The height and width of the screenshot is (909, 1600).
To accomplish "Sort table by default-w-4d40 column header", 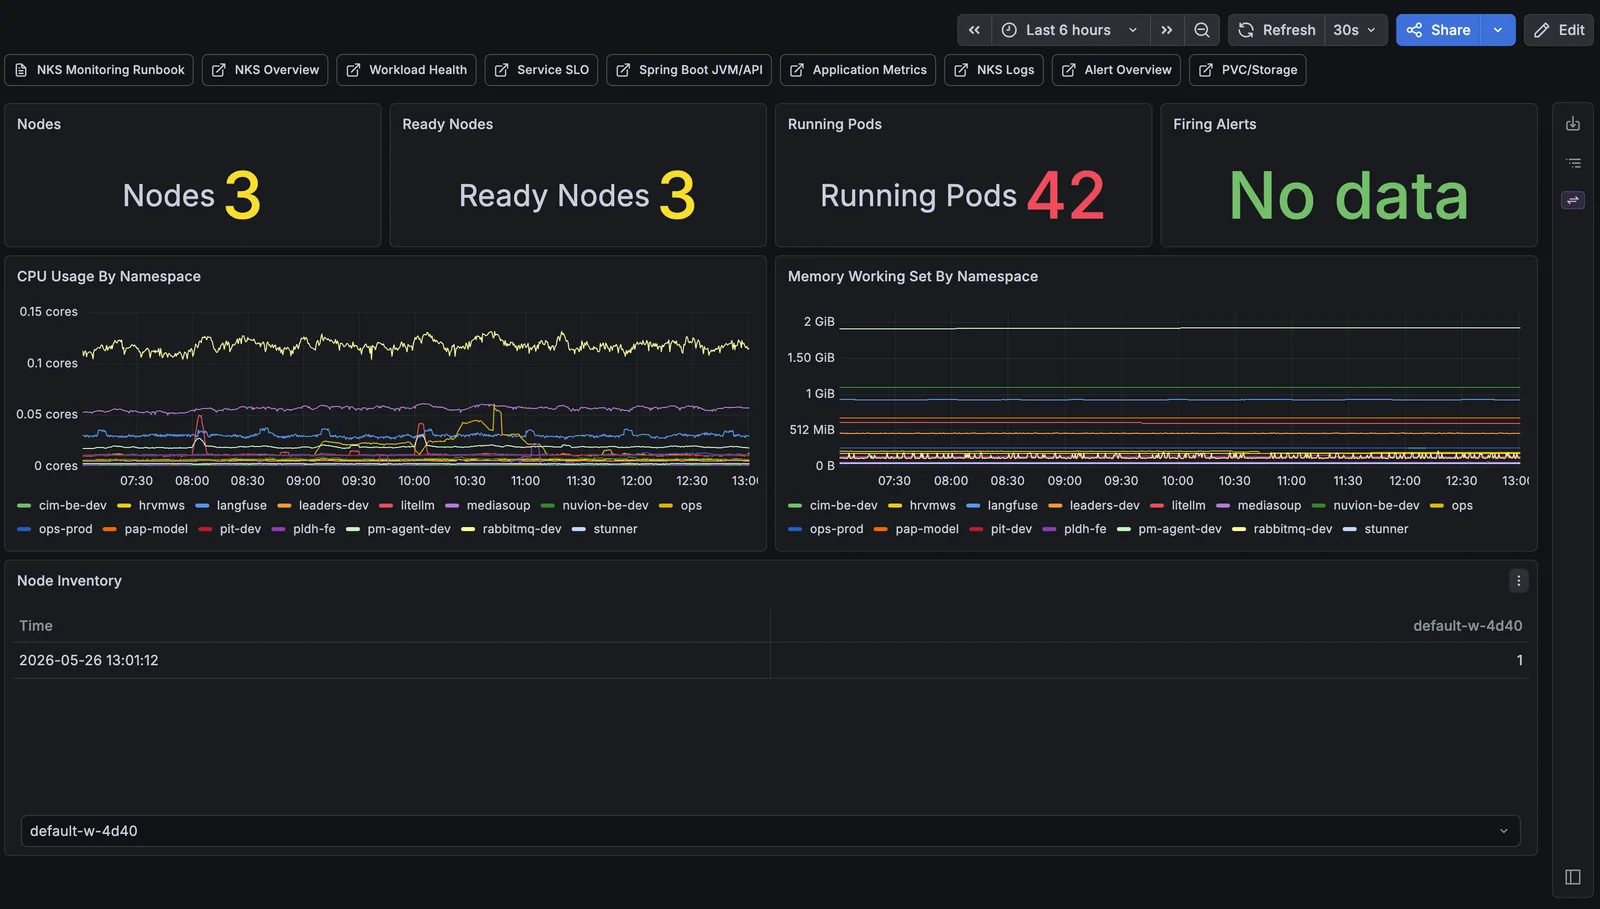I will (x=1467, y=626).
